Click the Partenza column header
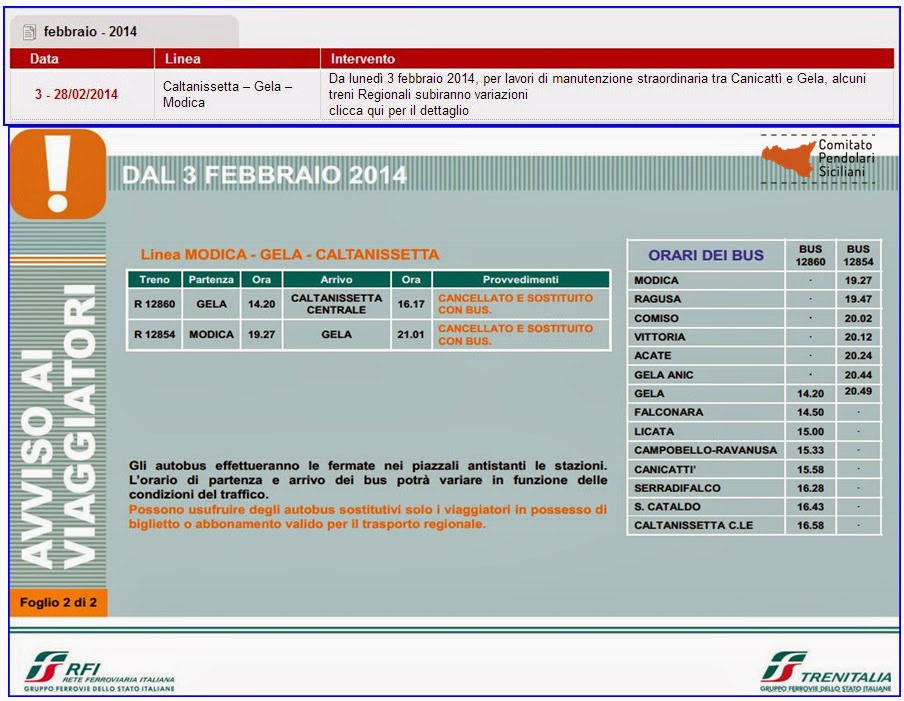Image resolution: width=904 pixels, height=701 pixels. point(211,280)
